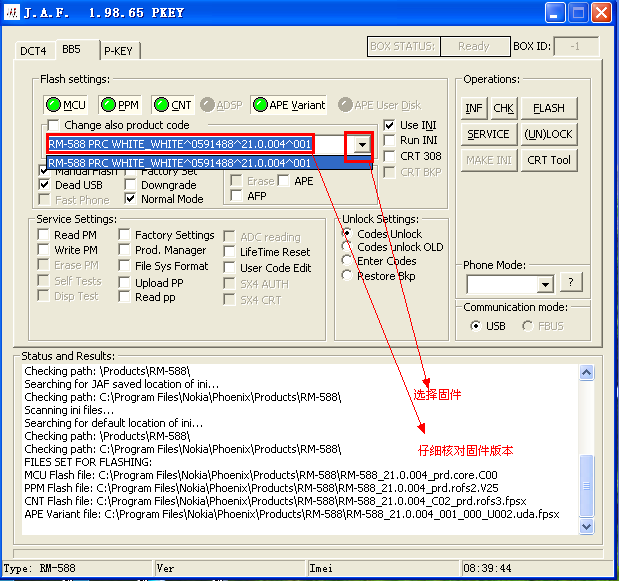
Task: Check the User Code Edit option
Action: (229, 268)
